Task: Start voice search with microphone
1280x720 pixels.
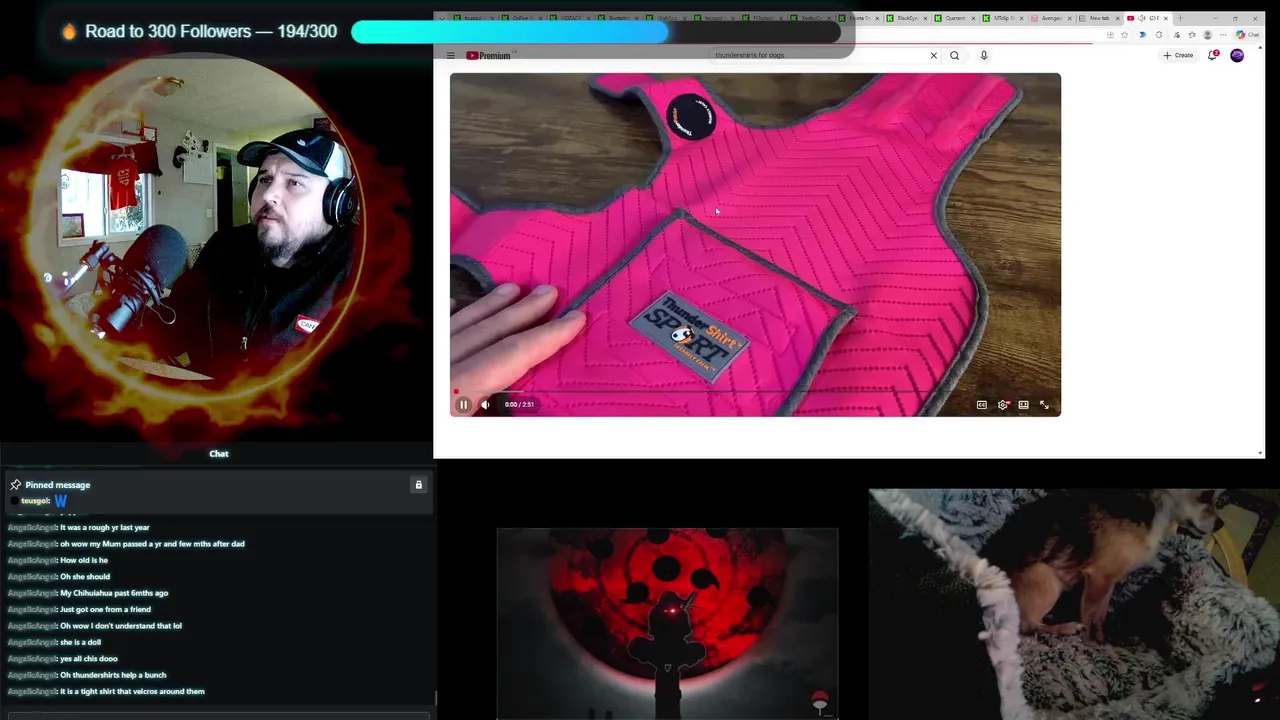Action: click(984, 56)
